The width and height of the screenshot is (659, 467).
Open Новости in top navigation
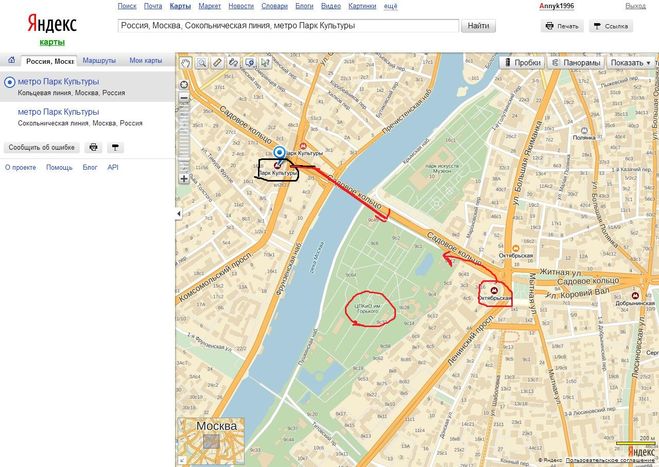click(x=241, y=6)
